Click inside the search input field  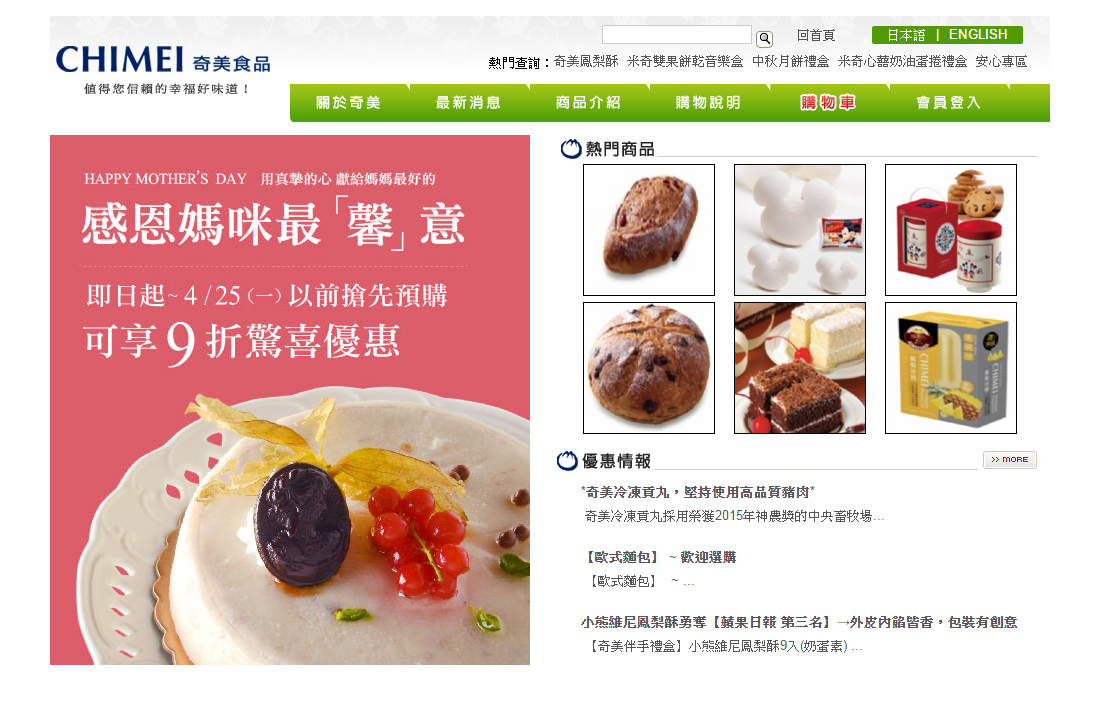click(677, 35)
